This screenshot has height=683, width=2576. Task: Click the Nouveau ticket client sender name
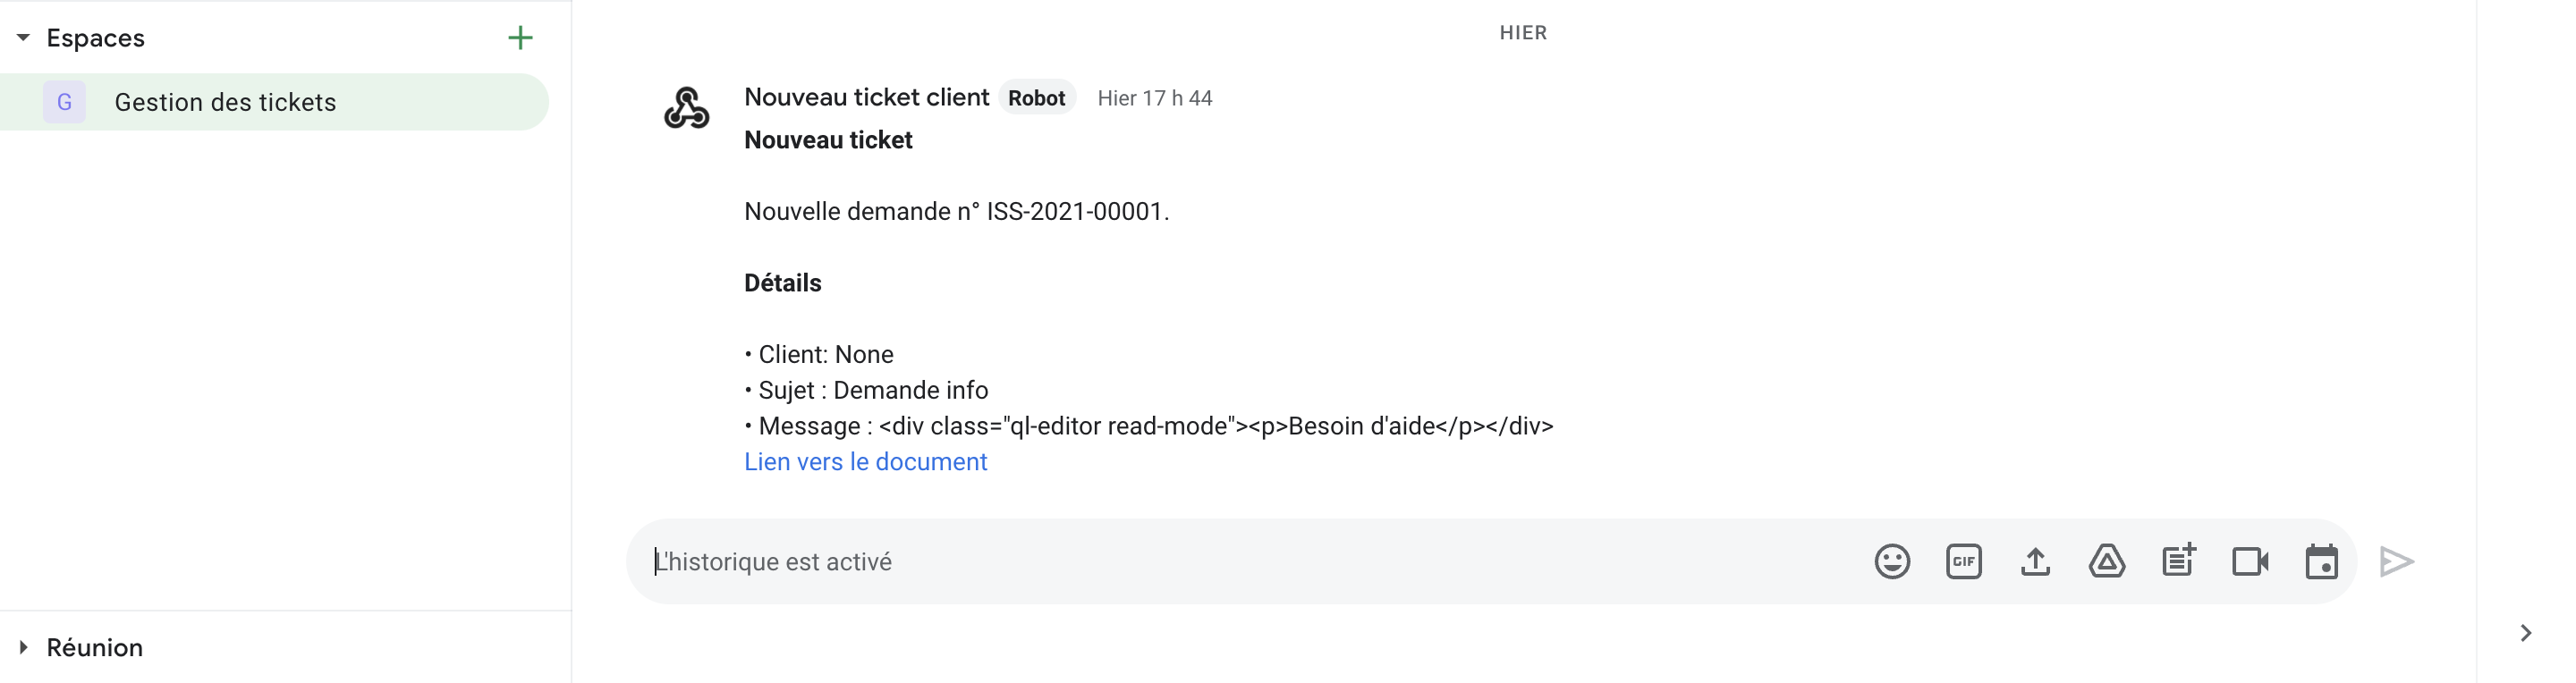pos(866,97)
